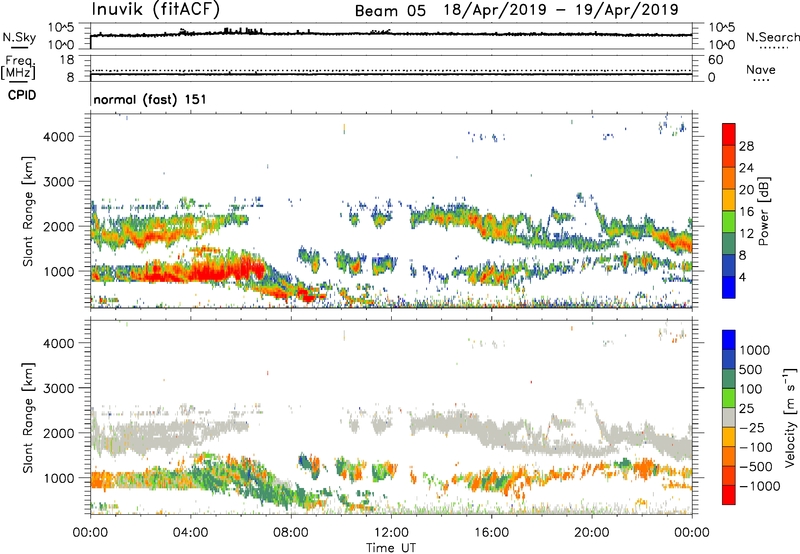Click the 4000 range label on power panel
Image resolution: width=800 pixels, height=554 pixels.
click(58, 137)
